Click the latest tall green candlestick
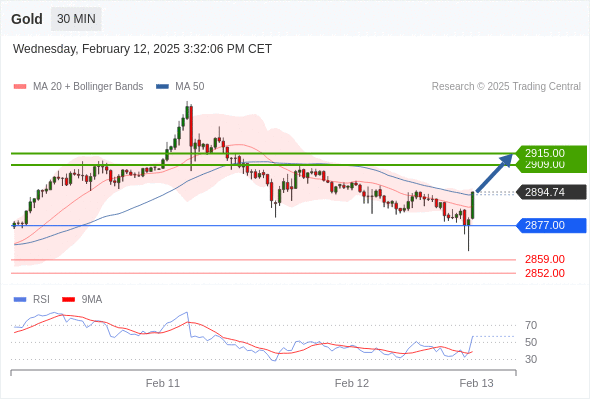The image size is (590, 400). pyautogui.click(x=473, y=205)
